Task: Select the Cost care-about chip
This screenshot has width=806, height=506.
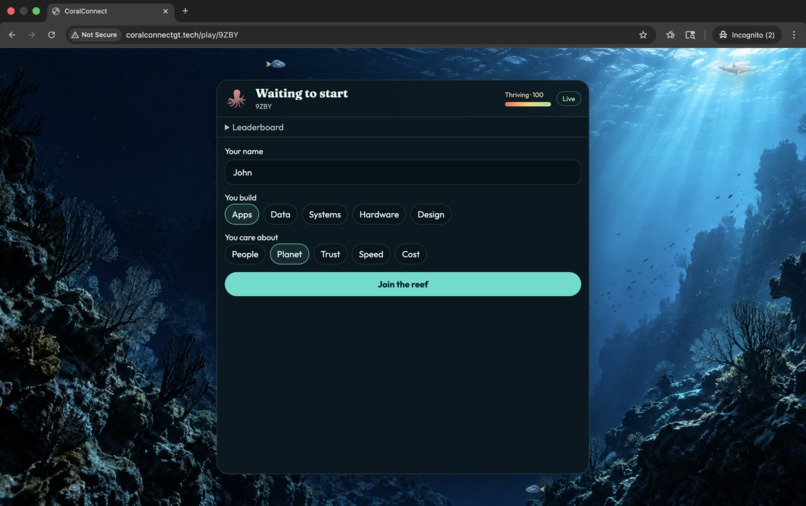Action: pyautogui.click(x=411, y=254)
